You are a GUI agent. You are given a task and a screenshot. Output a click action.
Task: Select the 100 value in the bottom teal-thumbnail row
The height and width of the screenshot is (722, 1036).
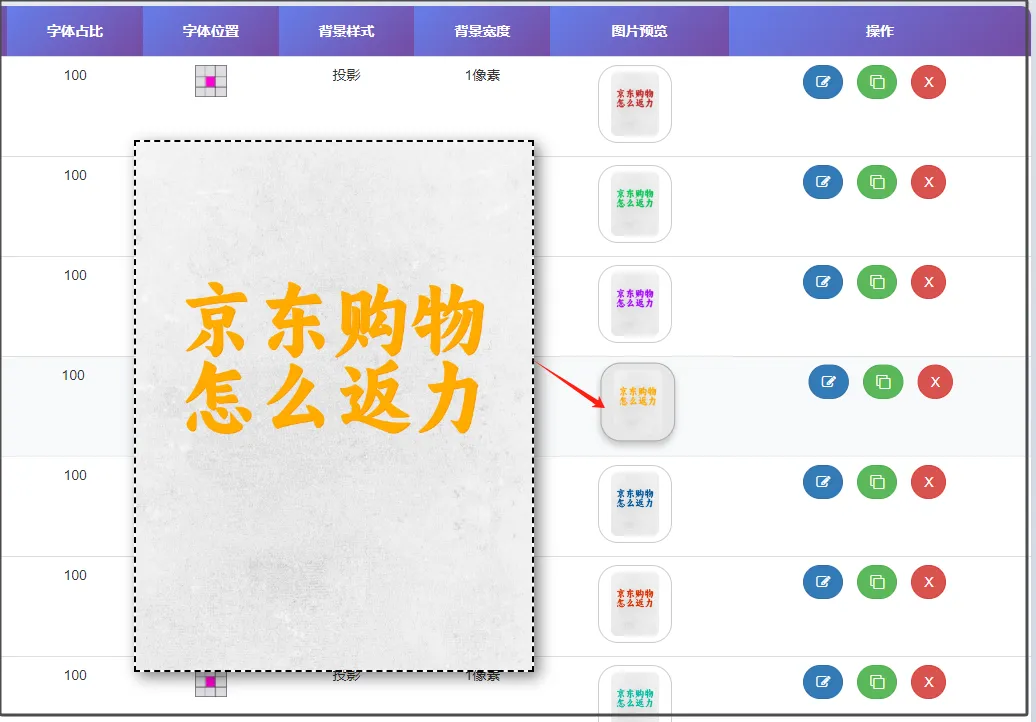(75, 675)
